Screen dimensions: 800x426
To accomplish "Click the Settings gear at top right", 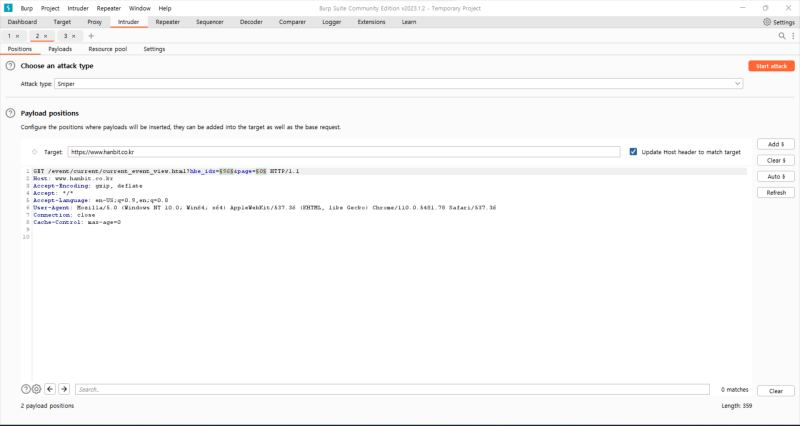I will pos(779,22).
